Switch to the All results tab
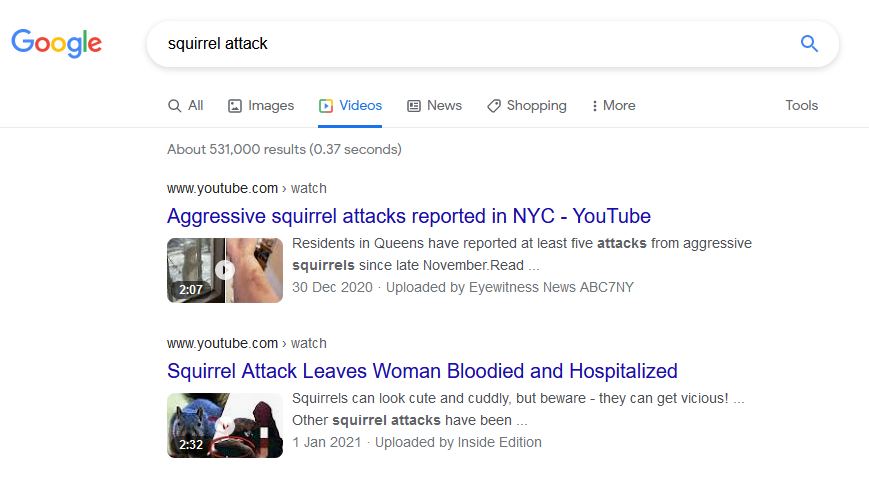The image size is (869, 483). [186, 105]
